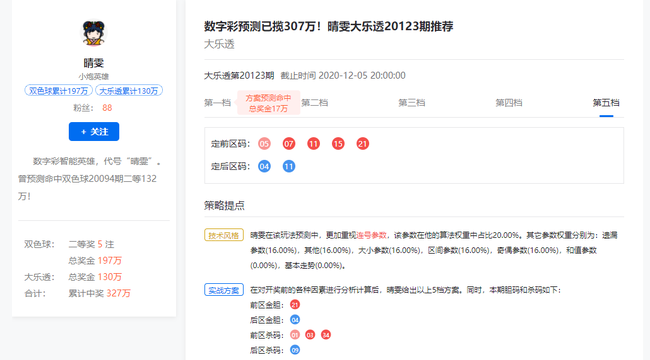
Task: Click the 定后区码 label
Action: (231, 166)
